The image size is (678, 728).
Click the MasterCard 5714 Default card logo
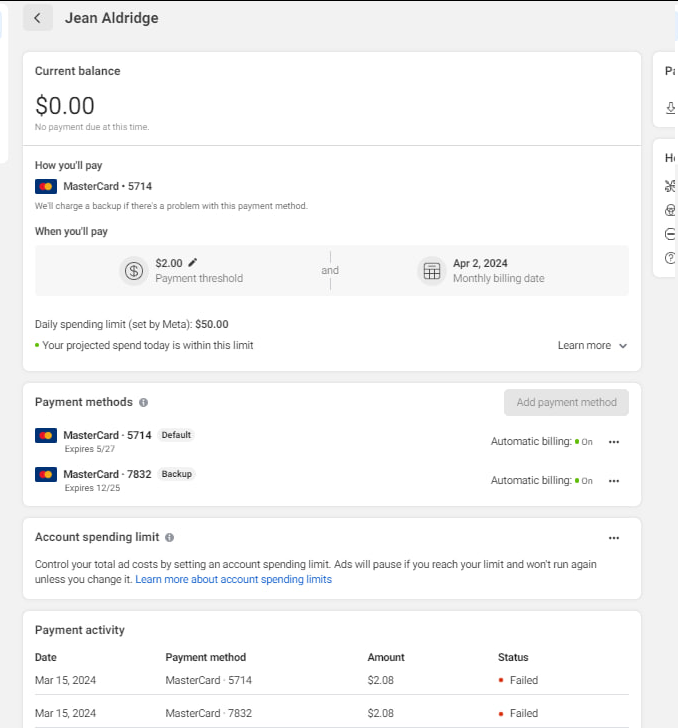coord(46,436)
